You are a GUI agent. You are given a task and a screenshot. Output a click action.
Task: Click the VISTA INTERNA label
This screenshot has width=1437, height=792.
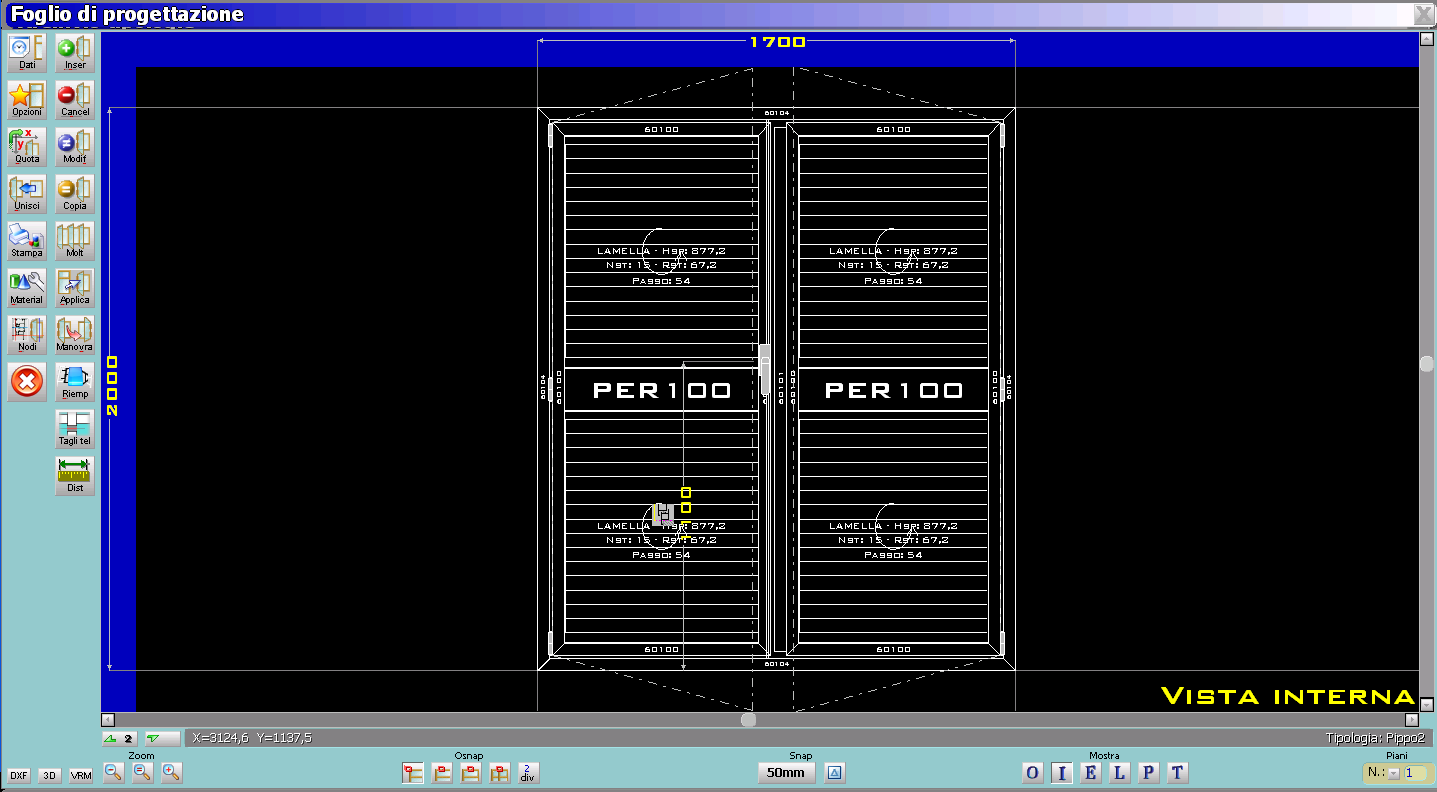1288,696
